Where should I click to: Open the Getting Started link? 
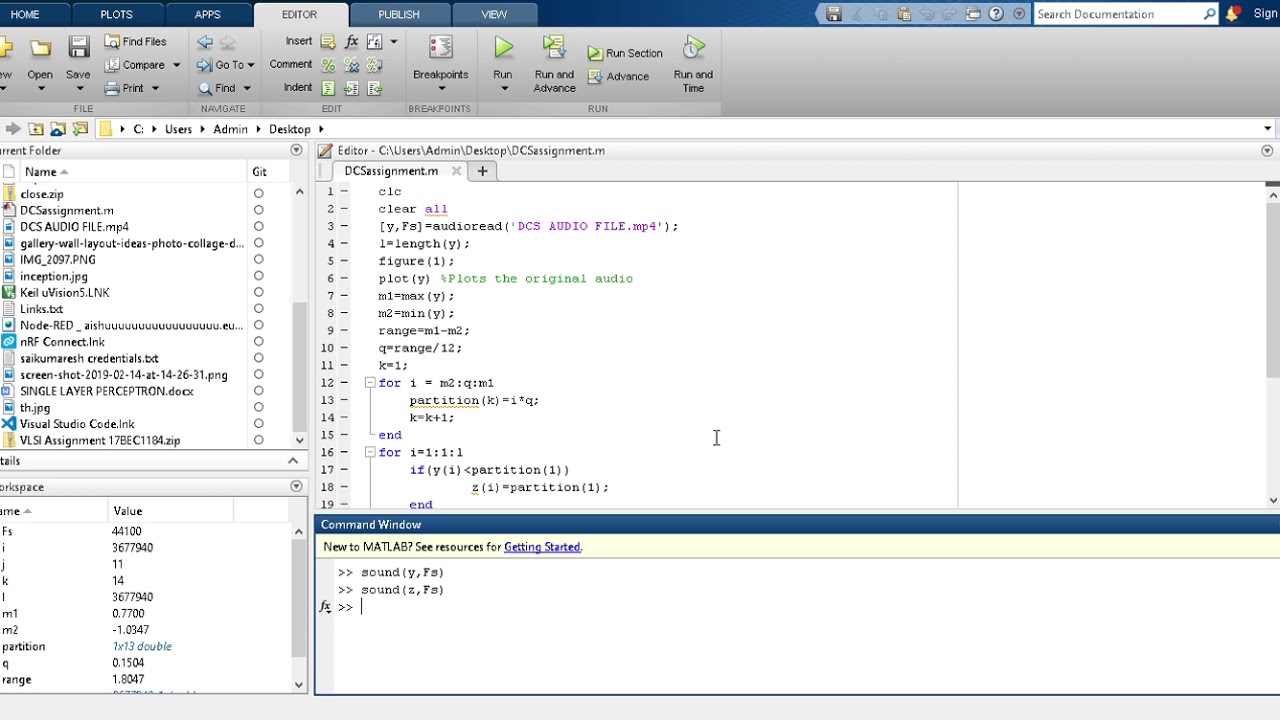point(542,547)
